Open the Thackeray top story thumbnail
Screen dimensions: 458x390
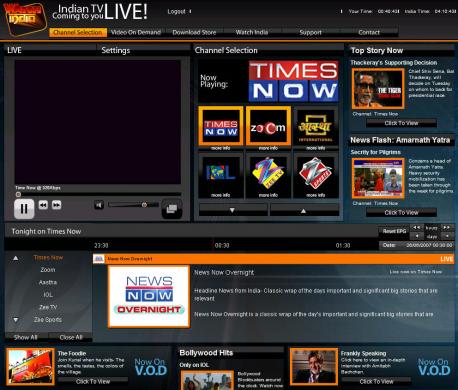pos(378,89)
